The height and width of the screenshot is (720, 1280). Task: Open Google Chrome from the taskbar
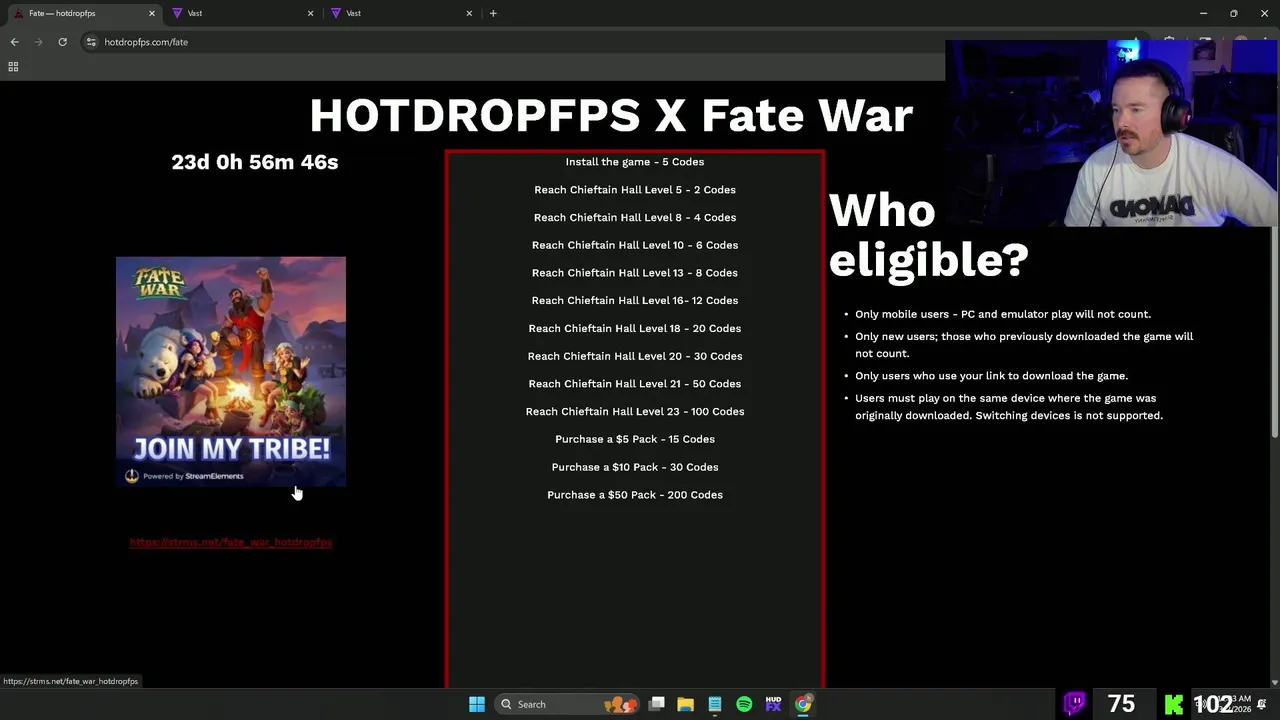(803, 704)
